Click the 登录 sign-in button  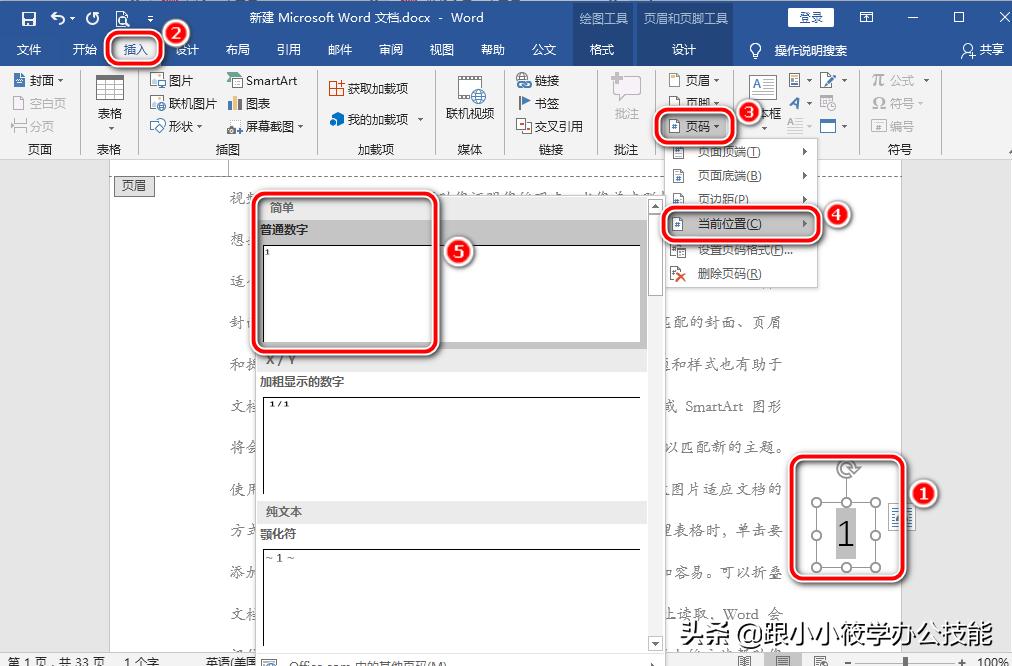click(810, 17)
